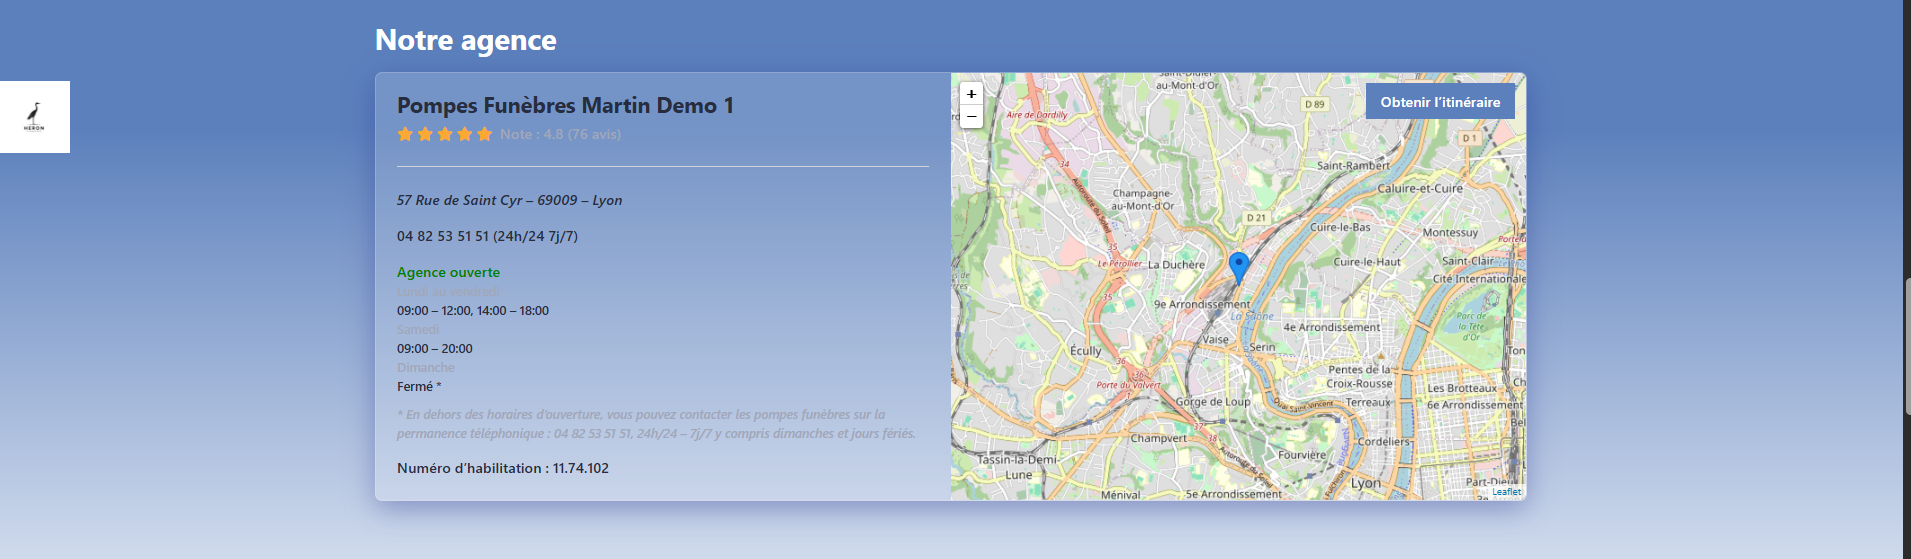Screen dimensions: 1911x559
Task: Click Fourvière area on the map
Action: (1301, 455)
